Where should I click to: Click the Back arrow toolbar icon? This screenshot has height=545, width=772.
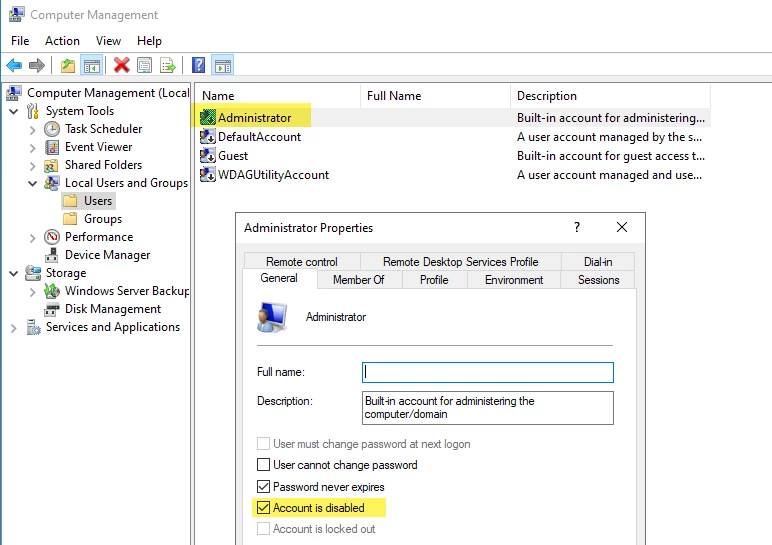click(x=14, y=65)
